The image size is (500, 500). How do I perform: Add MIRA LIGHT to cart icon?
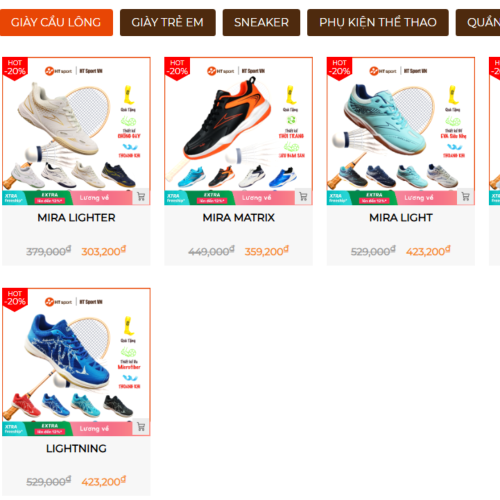pos(466,197)
